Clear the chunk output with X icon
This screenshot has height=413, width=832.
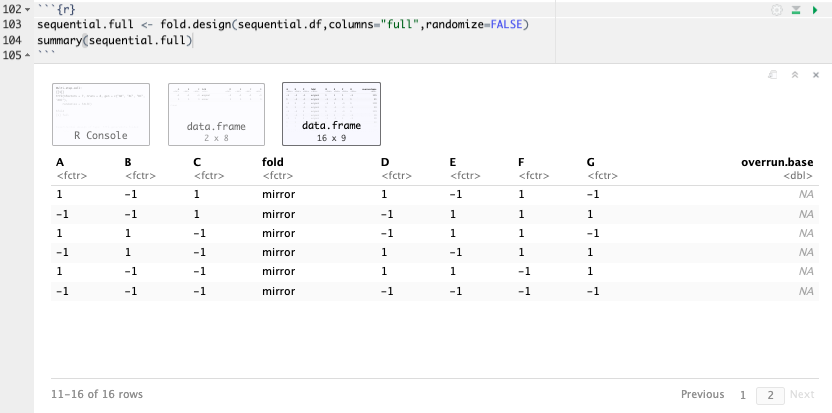(815, 74)
